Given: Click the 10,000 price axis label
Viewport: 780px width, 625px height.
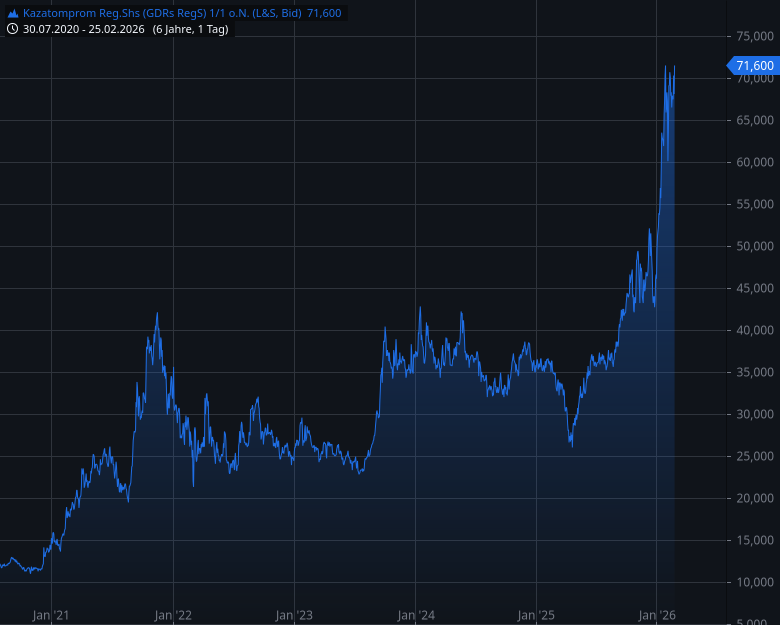Looking at the screenshot, I should 755,582.
